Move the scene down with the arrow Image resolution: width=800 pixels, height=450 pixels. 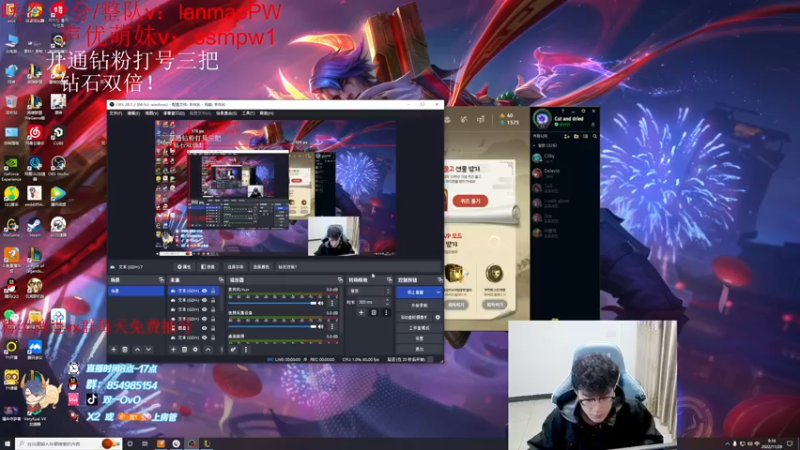tap(148, 349)
